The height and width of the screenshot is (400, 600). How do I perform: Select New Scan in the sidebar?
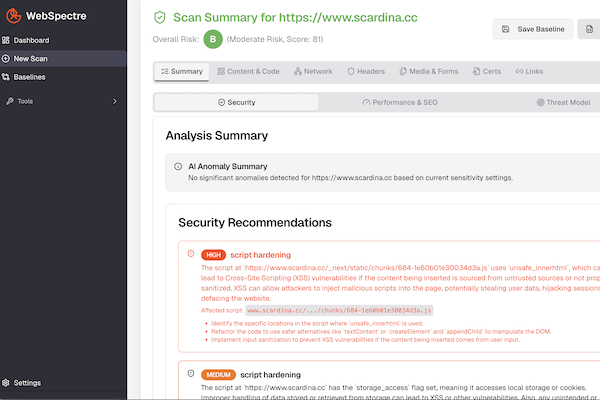click(63, 59)
